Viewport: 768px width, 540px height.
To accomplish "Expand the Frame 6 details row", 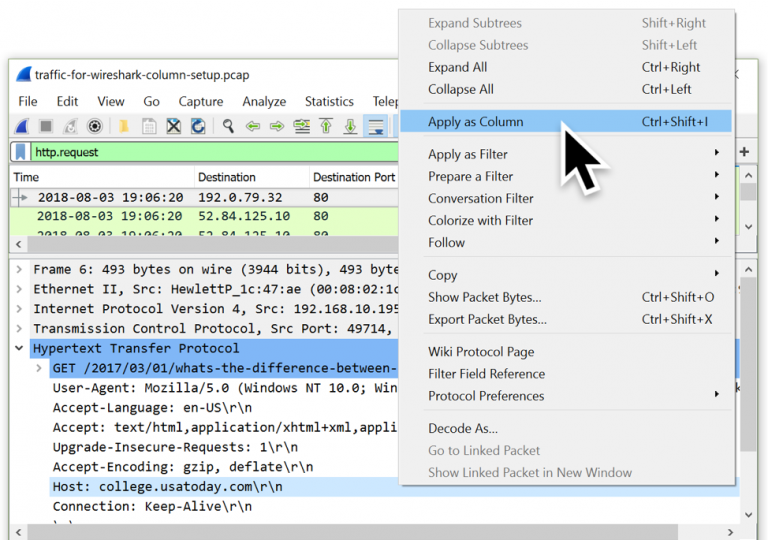I will tap(19, 270).
